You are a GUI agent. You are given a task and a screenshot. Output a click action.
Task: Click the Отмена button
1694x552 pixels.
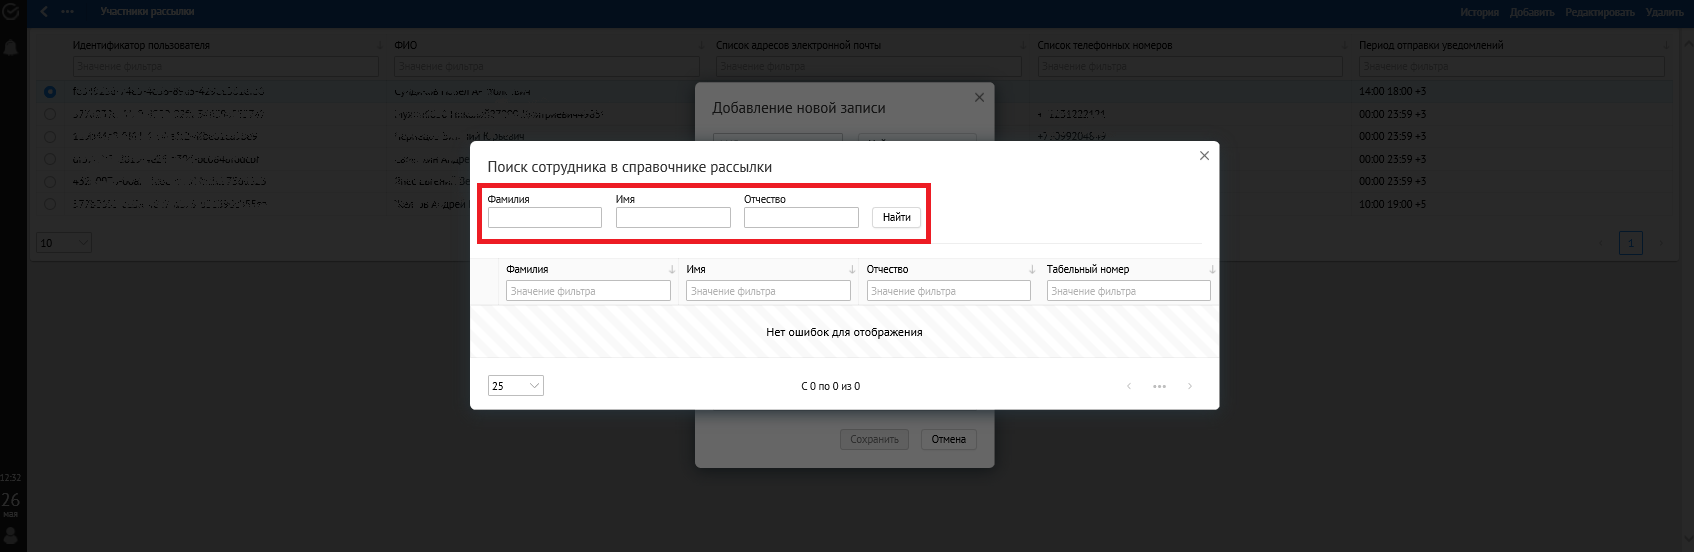(x=948, y=439)
